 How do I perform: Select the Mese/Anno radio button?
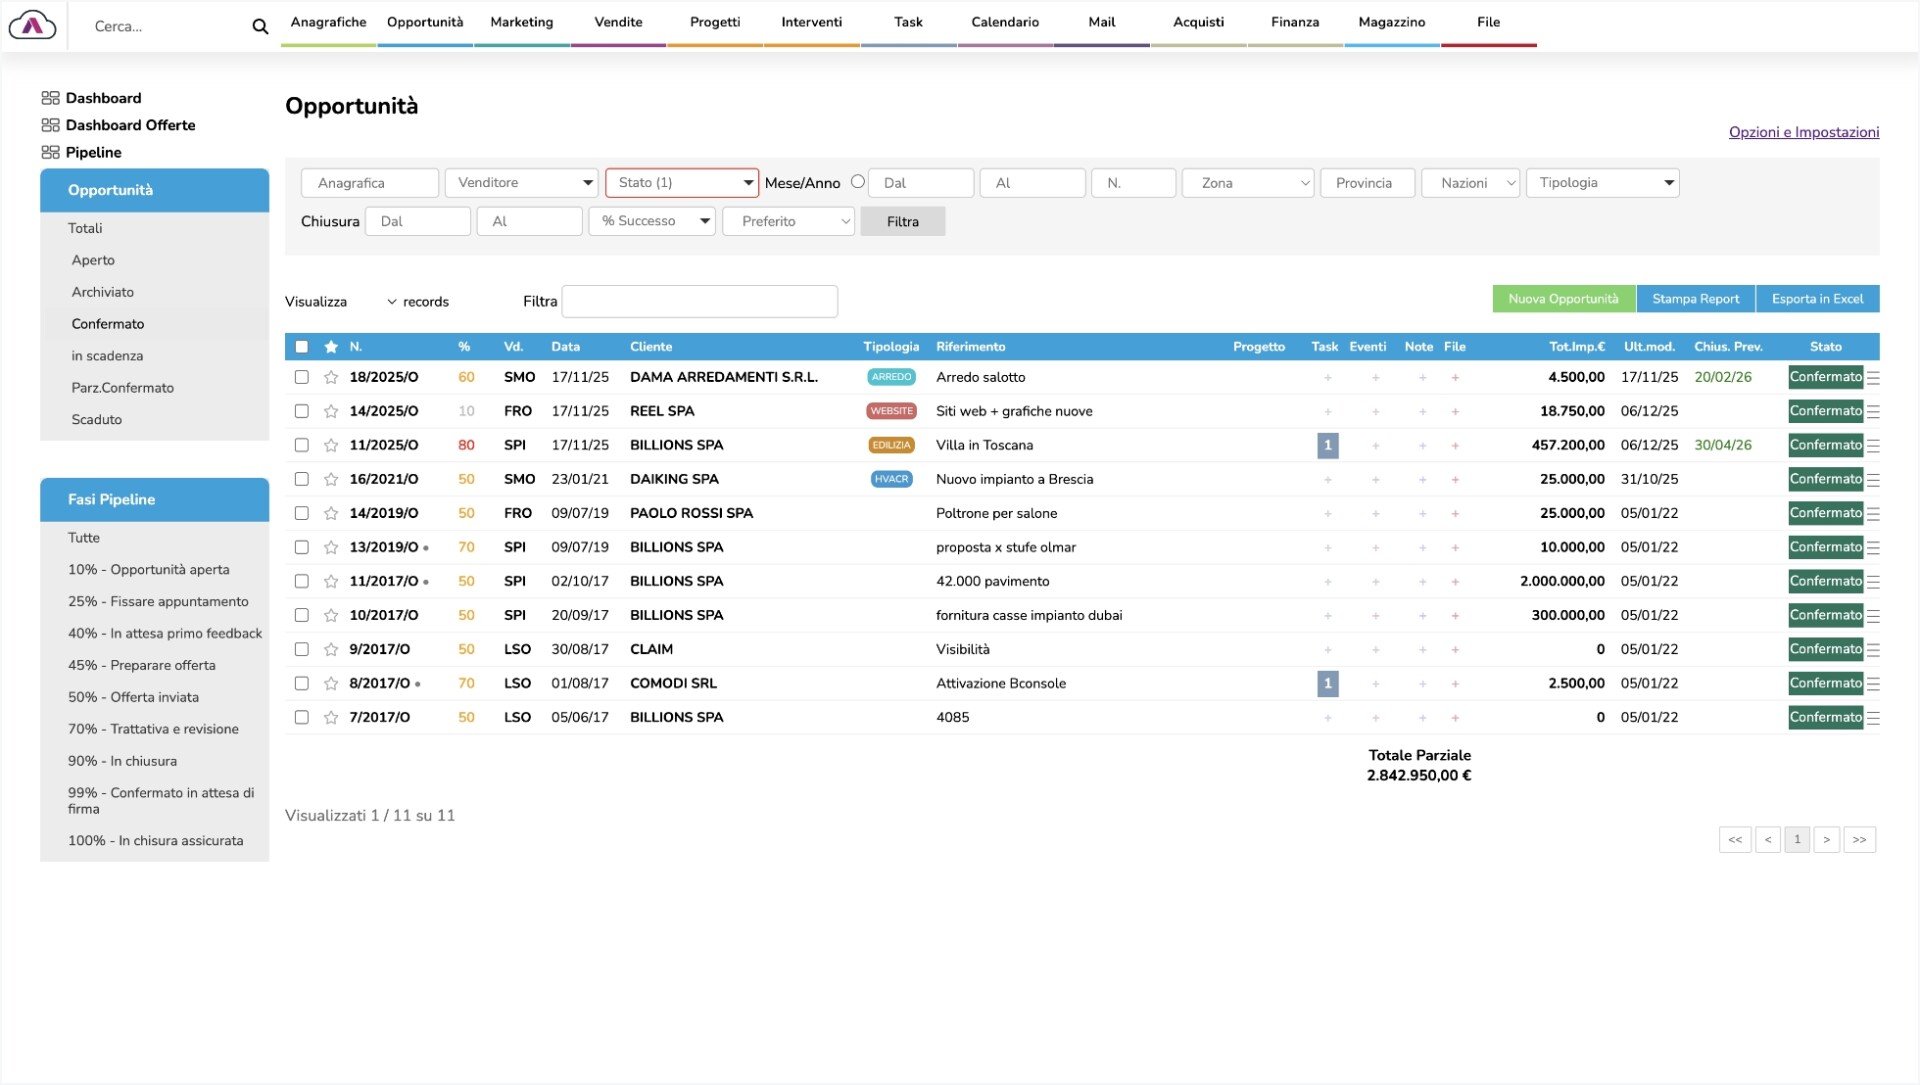(857, 182)
